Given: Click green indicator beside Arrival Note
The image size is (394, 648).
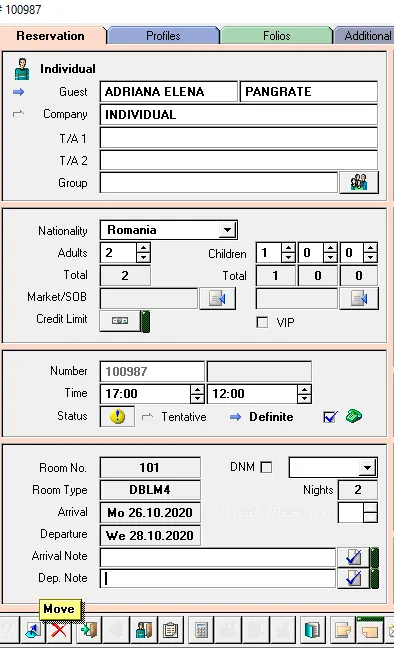Looking at the screenshot, I should pos(374,557).
